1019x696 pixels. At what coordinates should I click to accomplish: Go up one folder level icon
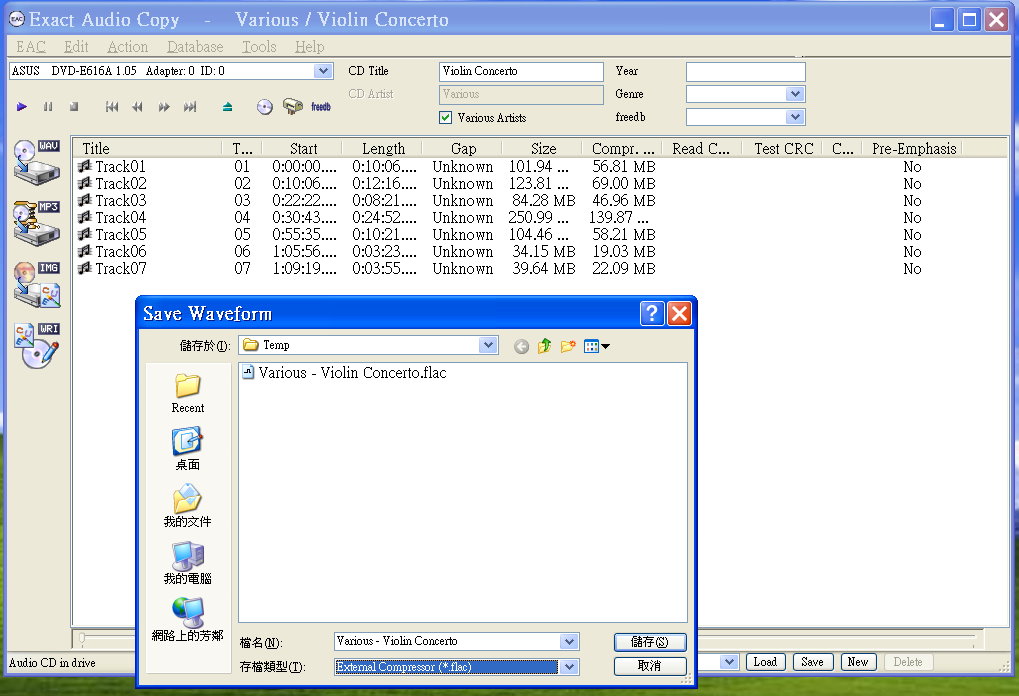[x=545, y=346]
